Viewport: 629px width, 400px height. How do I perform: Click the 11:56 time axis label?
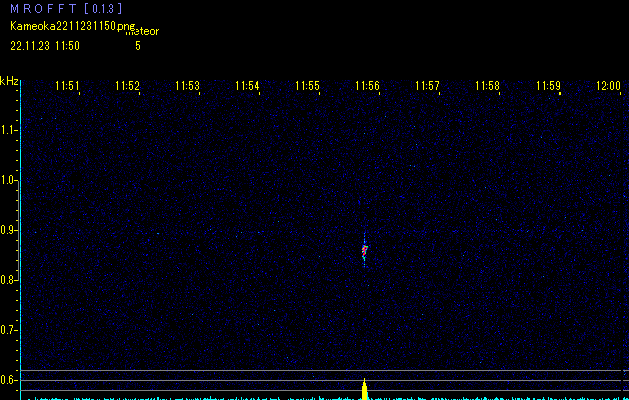pos(367,86)
